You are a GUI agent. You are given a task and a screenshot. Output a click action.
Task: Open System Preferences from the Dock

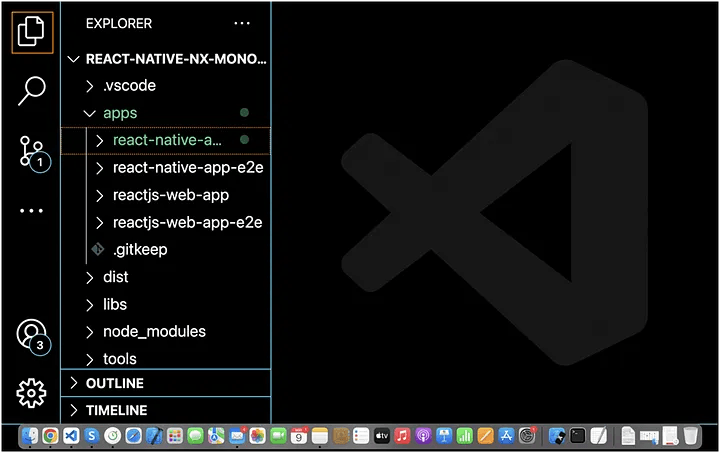coord(527,436)
